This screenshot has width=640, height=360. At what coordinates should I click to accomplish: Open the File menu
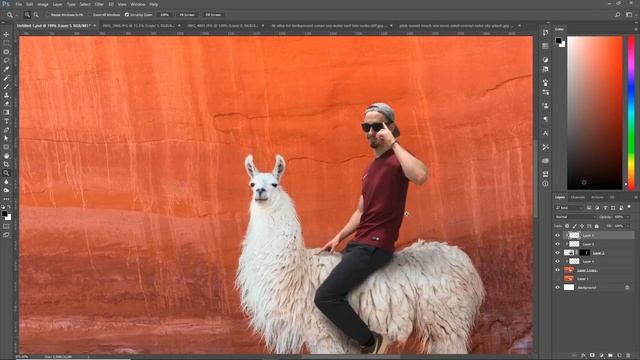point(18,4)
